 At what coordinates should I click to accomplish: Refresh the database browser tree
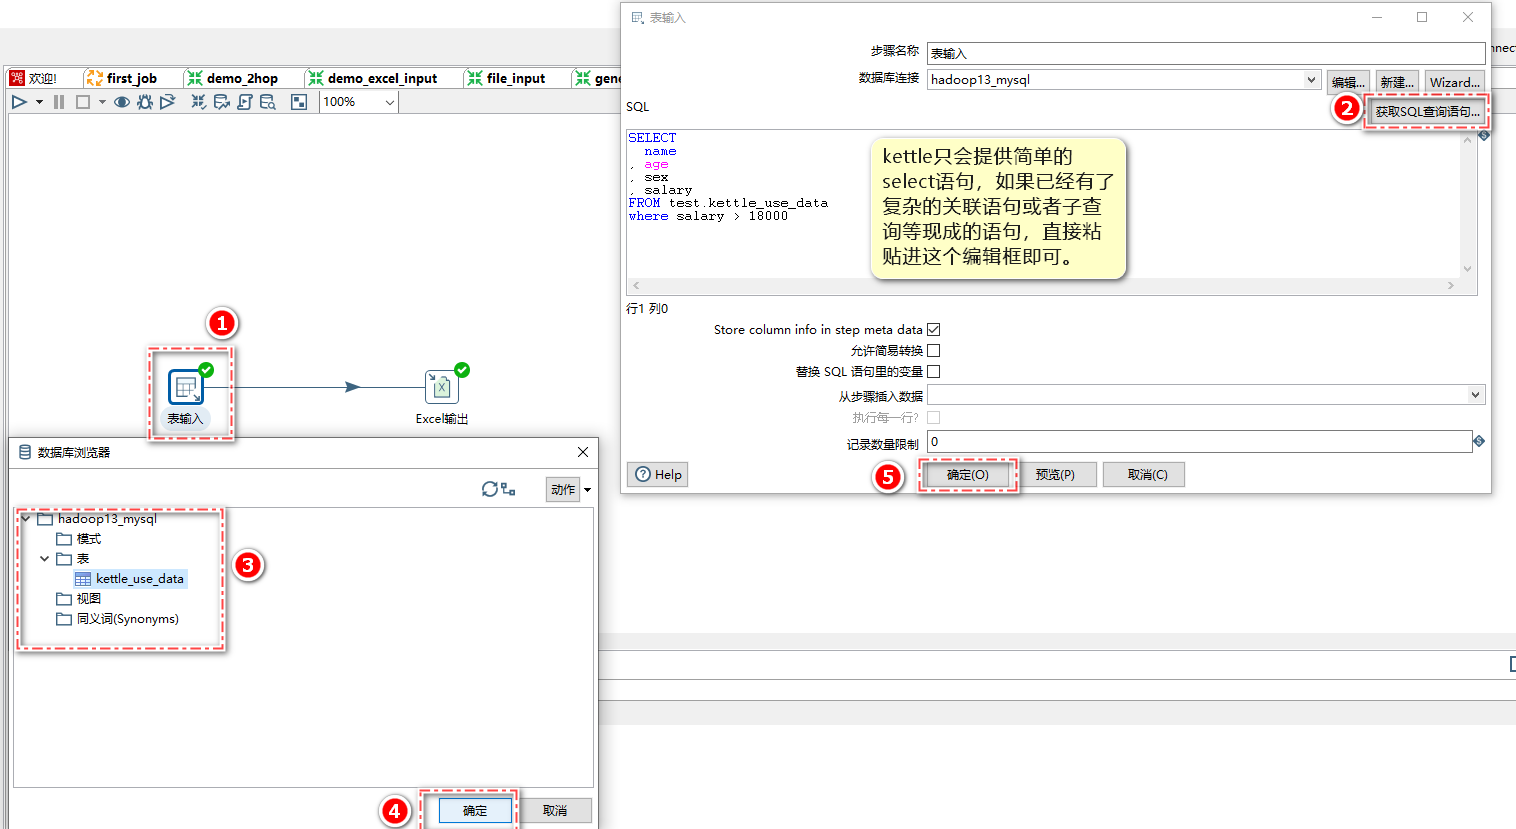point(490,489)
